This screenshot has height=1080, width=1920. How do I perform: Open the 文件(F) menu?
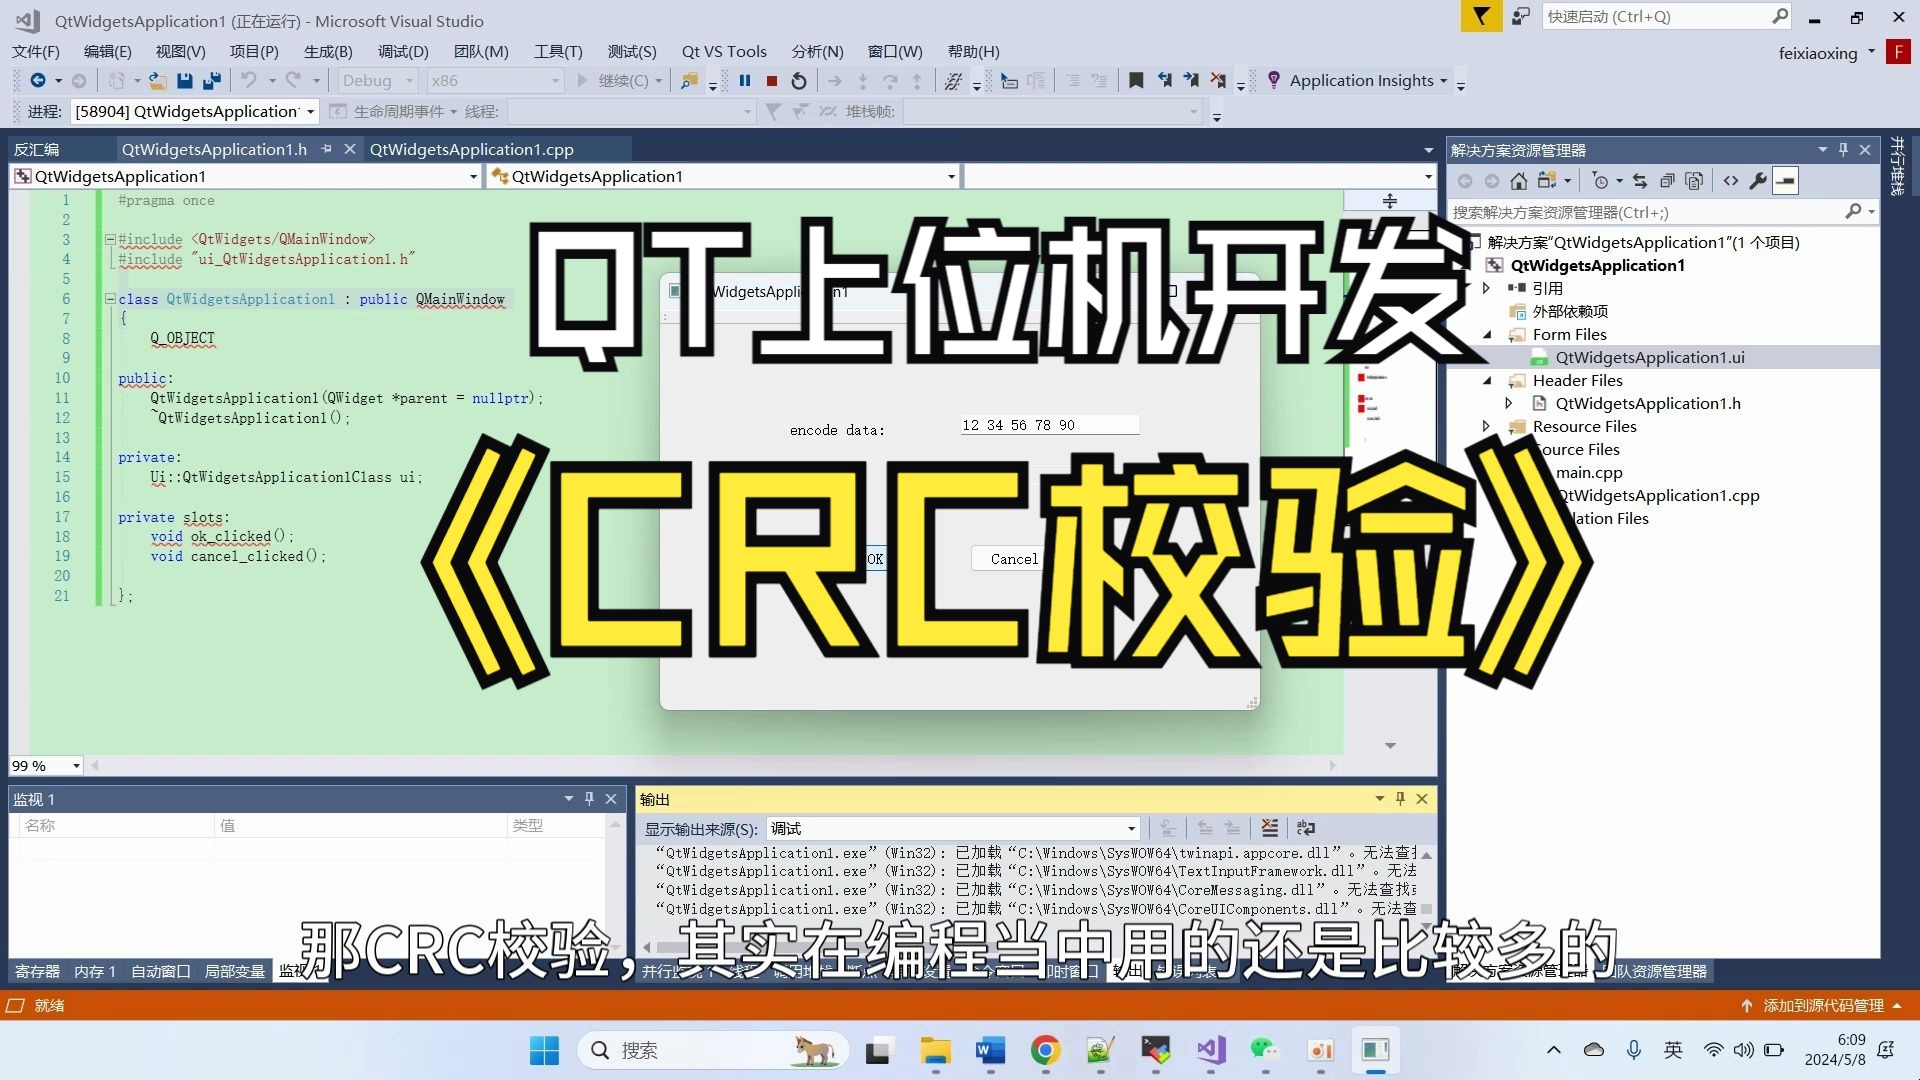(36, 52)
